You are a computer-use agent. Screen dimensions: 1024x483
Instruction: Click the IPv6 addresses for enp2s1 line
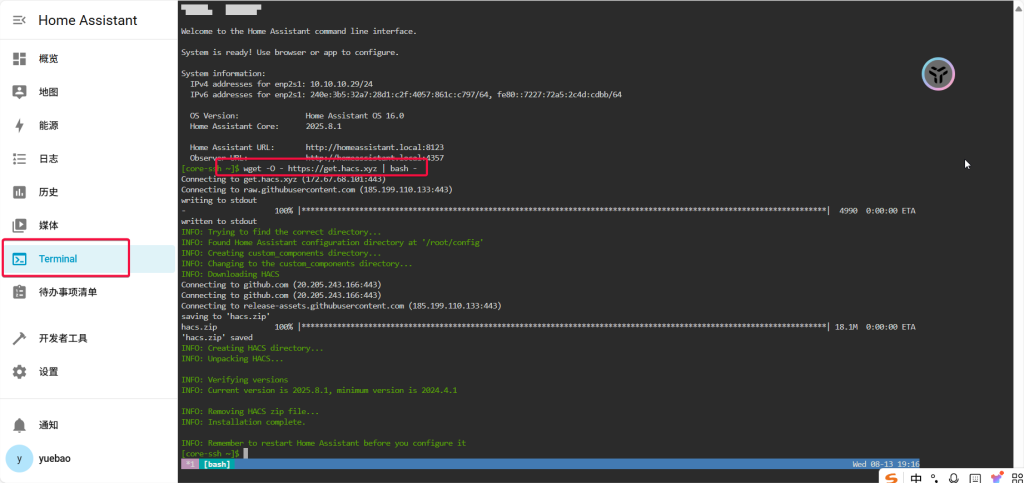coord(406,95)
